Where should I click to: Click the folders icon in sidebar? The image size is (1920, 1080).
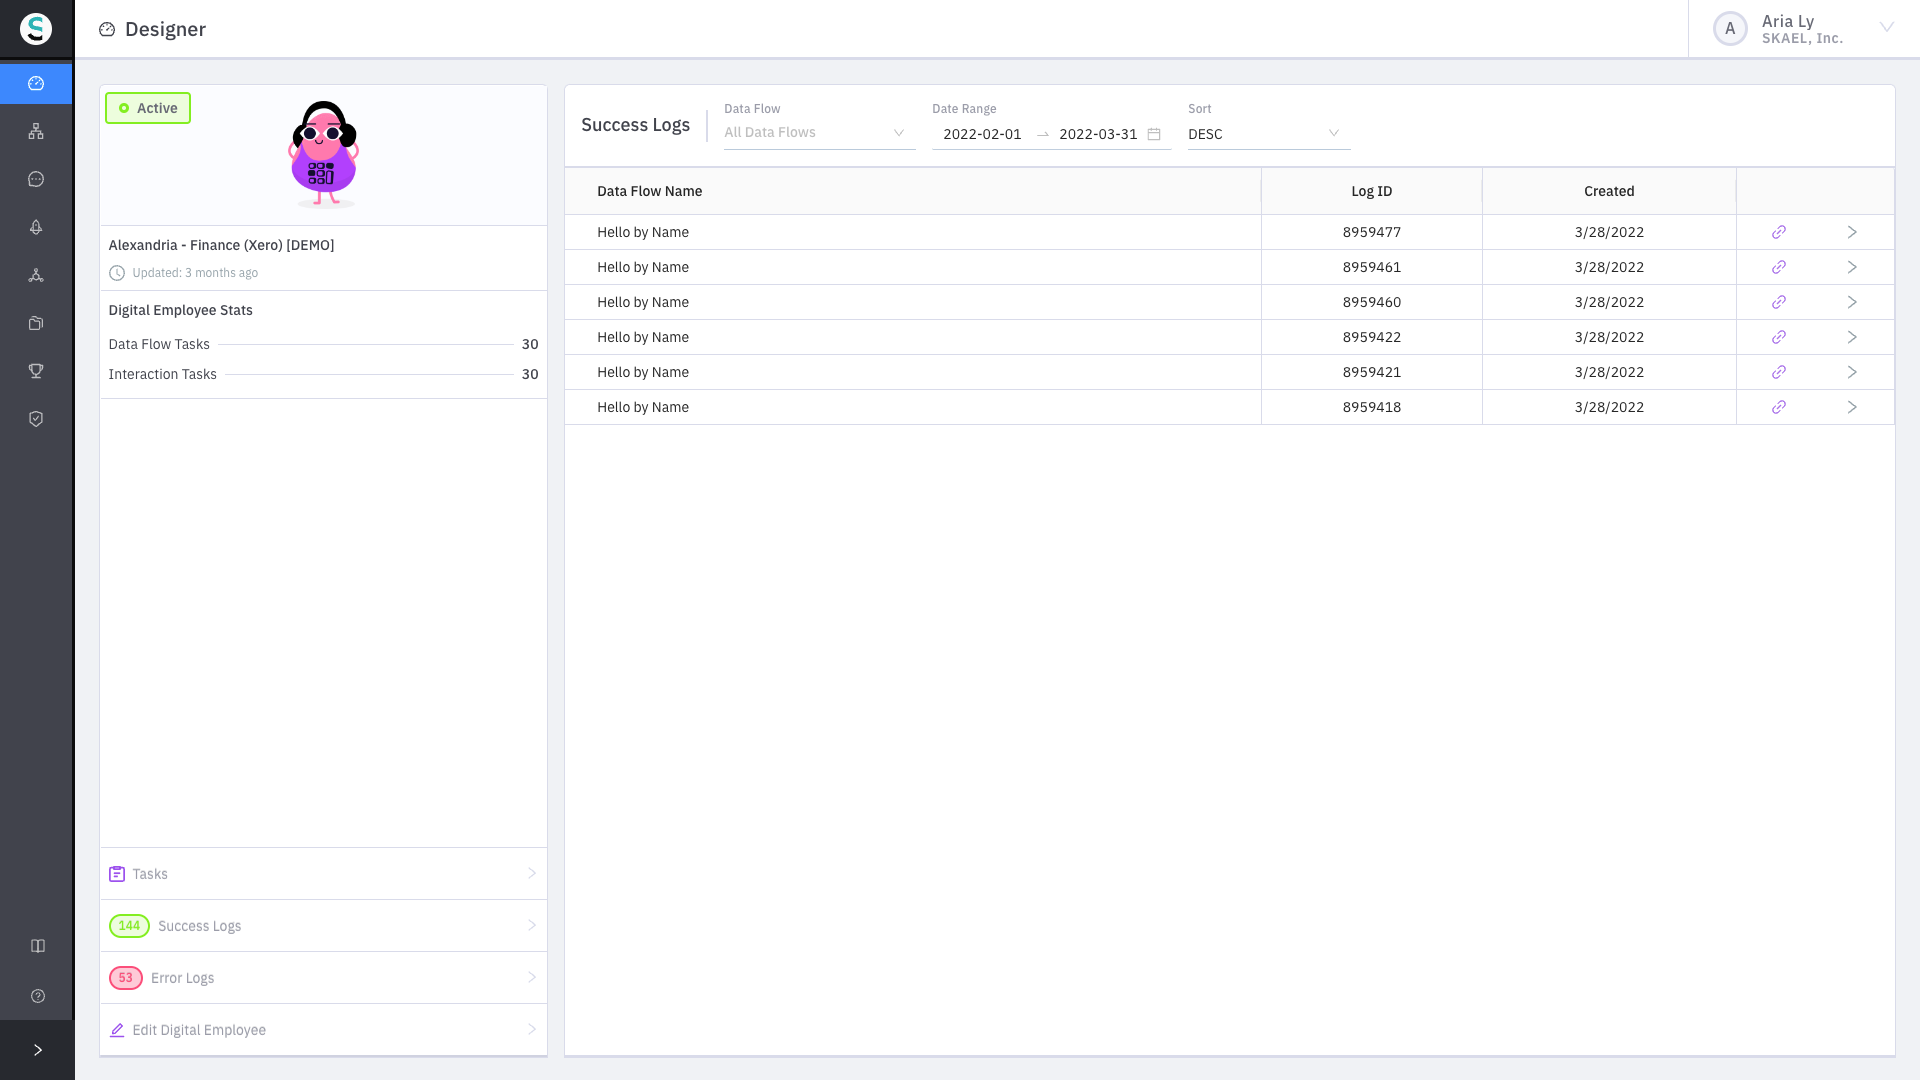pyautogui.click(x=36, y=323)
